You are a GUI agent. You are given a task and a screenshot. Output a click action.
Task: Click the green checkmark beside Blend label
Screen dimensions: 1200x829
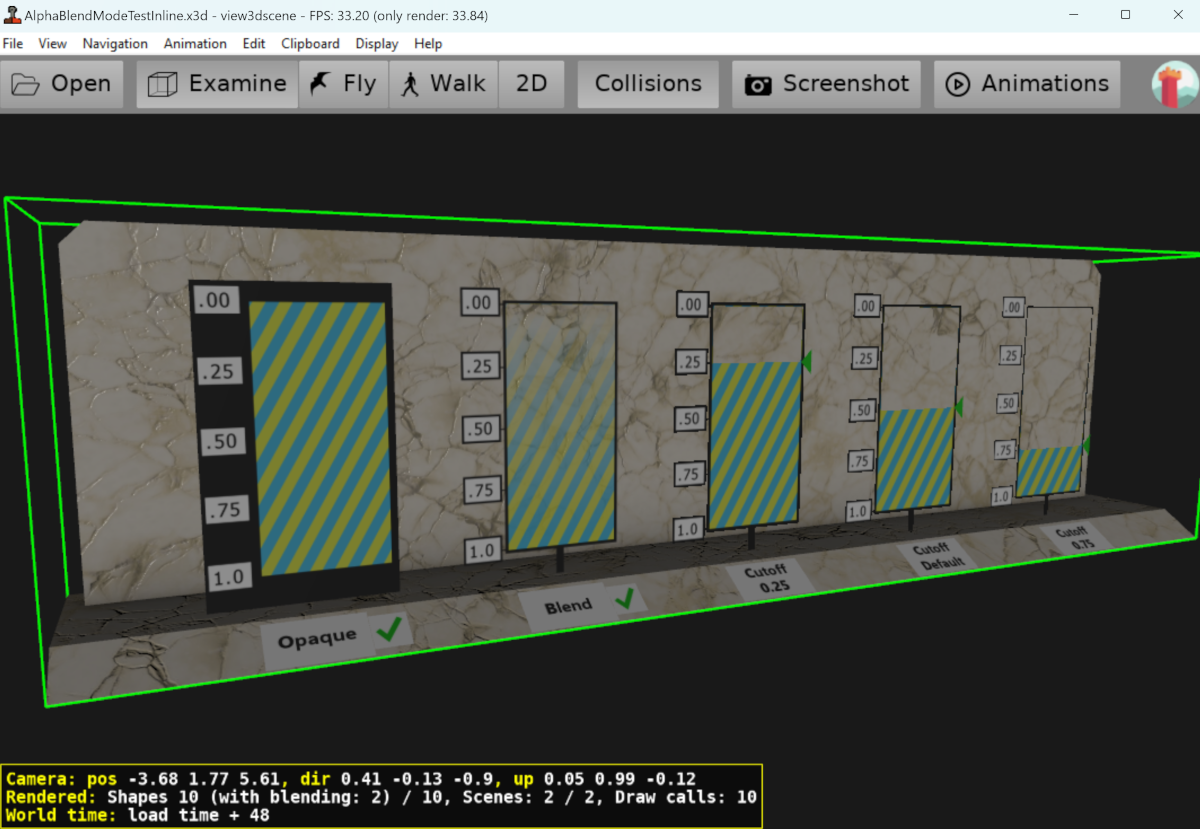(625, 599)
